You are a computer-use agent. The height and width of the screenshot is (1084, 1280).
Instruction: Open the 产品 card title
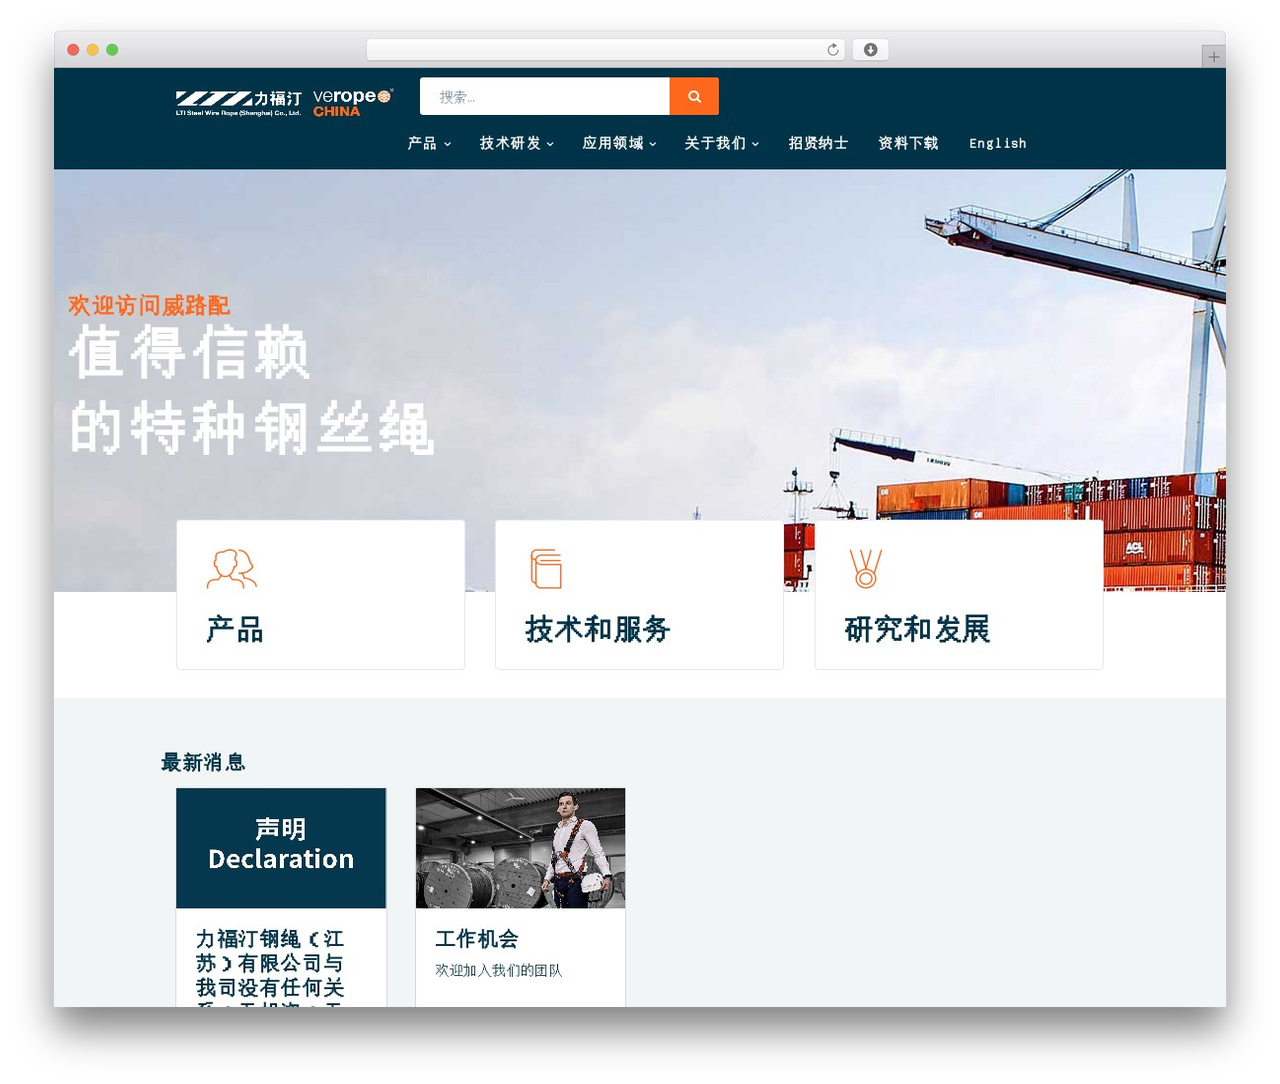tap(235, 629)
